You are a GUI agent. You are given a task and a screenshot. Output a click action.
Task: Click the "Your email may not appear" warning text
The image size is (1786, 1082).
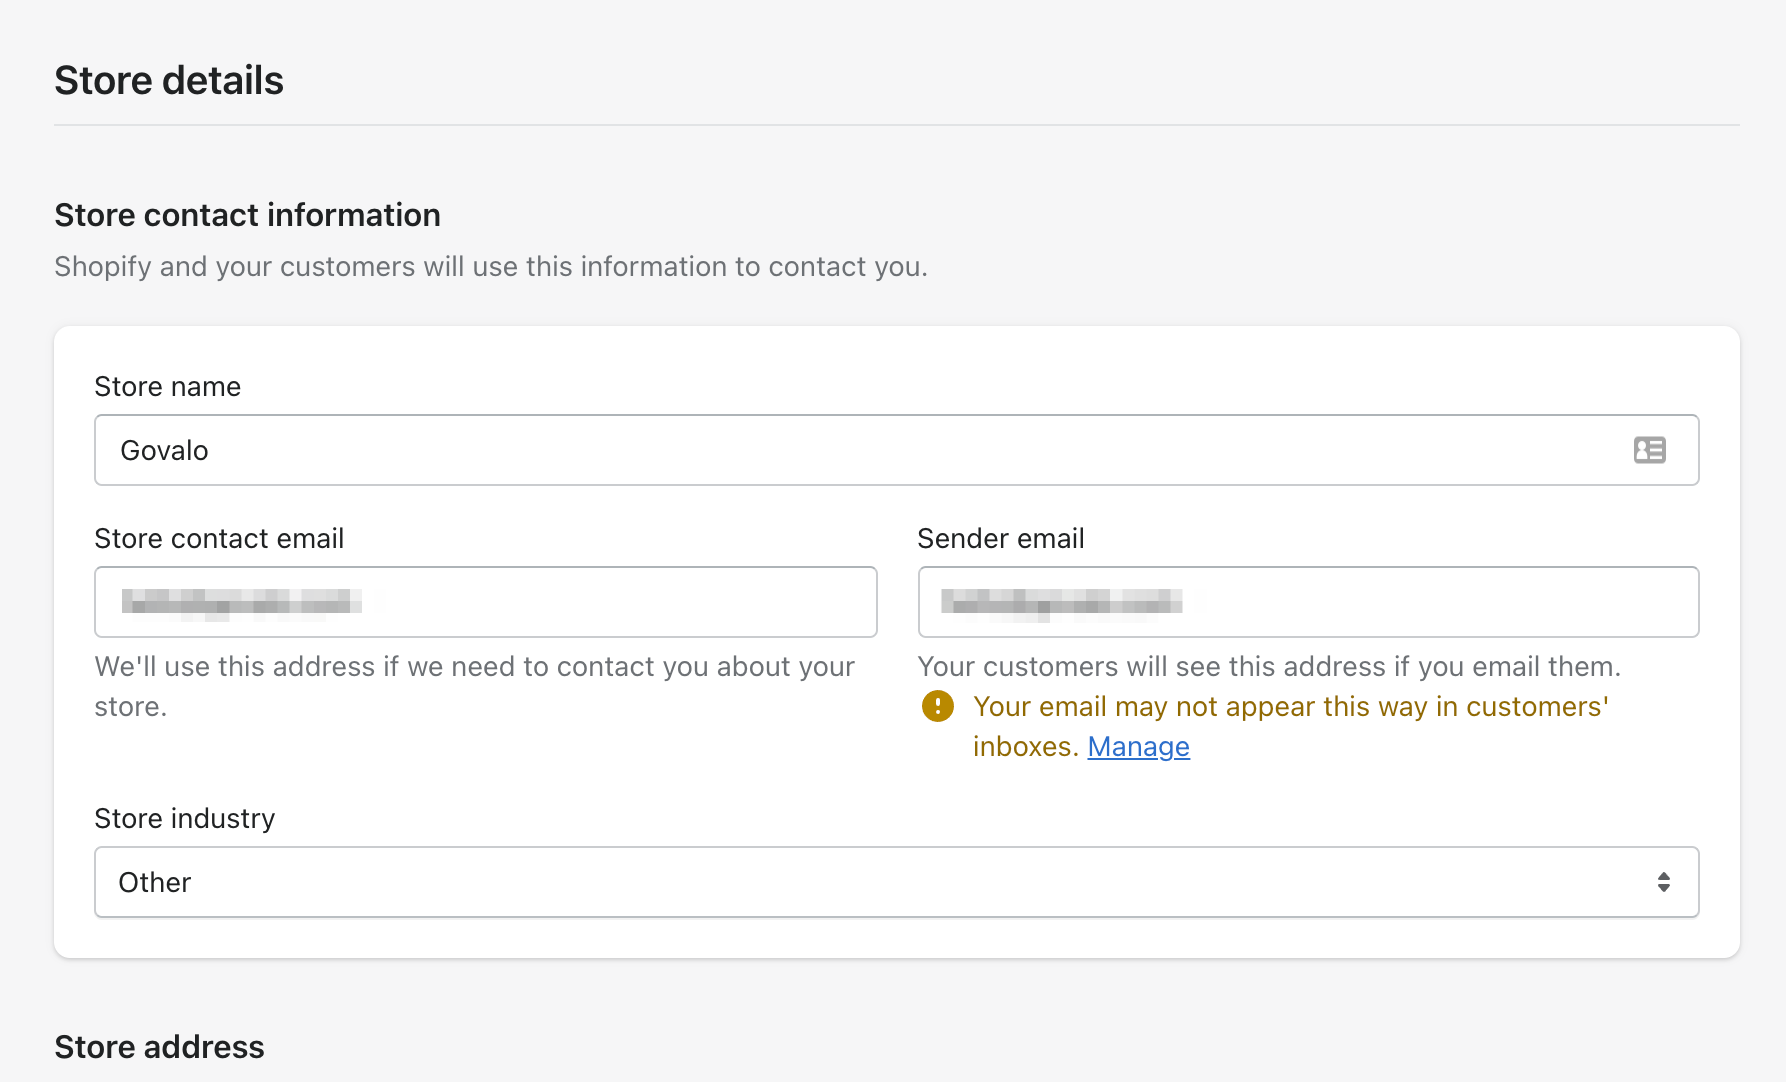1290,707
